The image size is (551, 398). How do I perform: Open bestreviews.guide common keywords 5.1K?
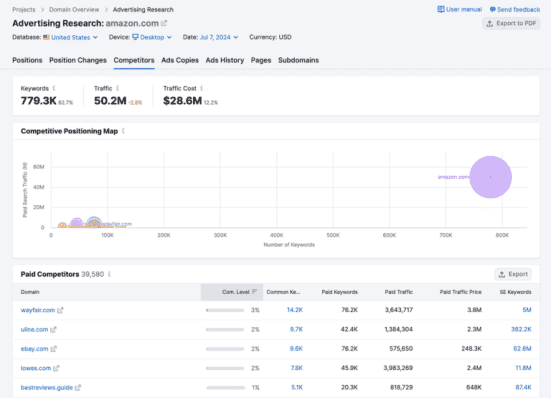(297, 387)
